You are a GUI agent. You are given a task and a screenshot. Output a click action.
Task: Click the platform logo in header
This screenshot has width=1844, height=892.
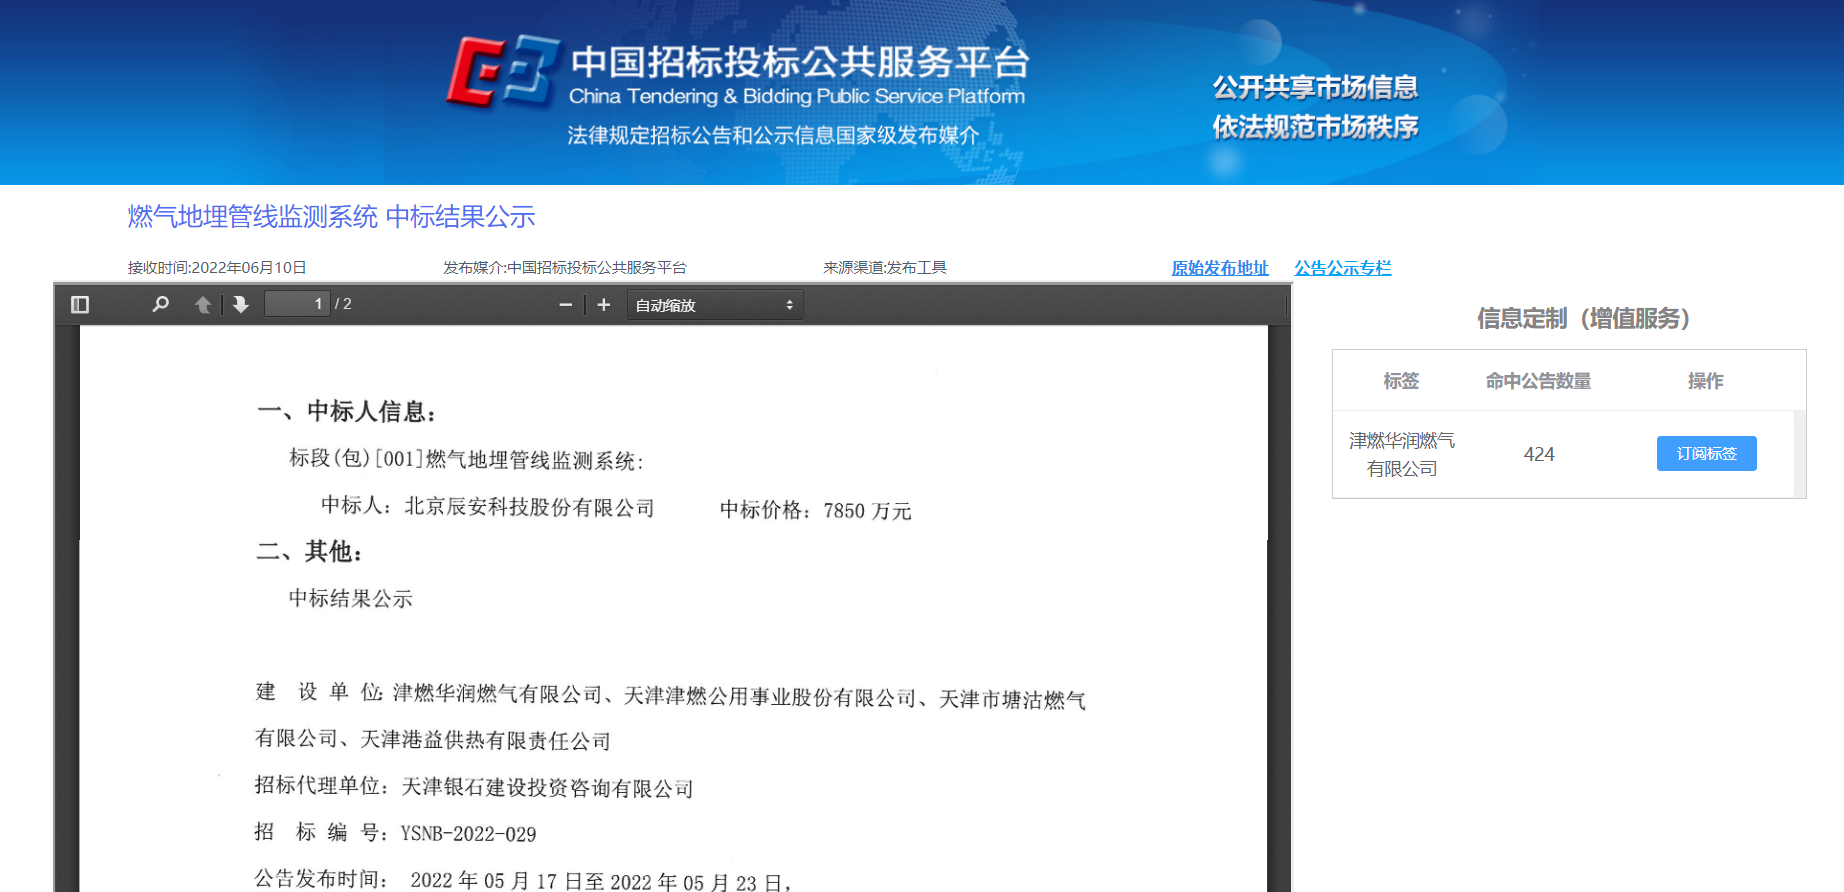(502, 72)
